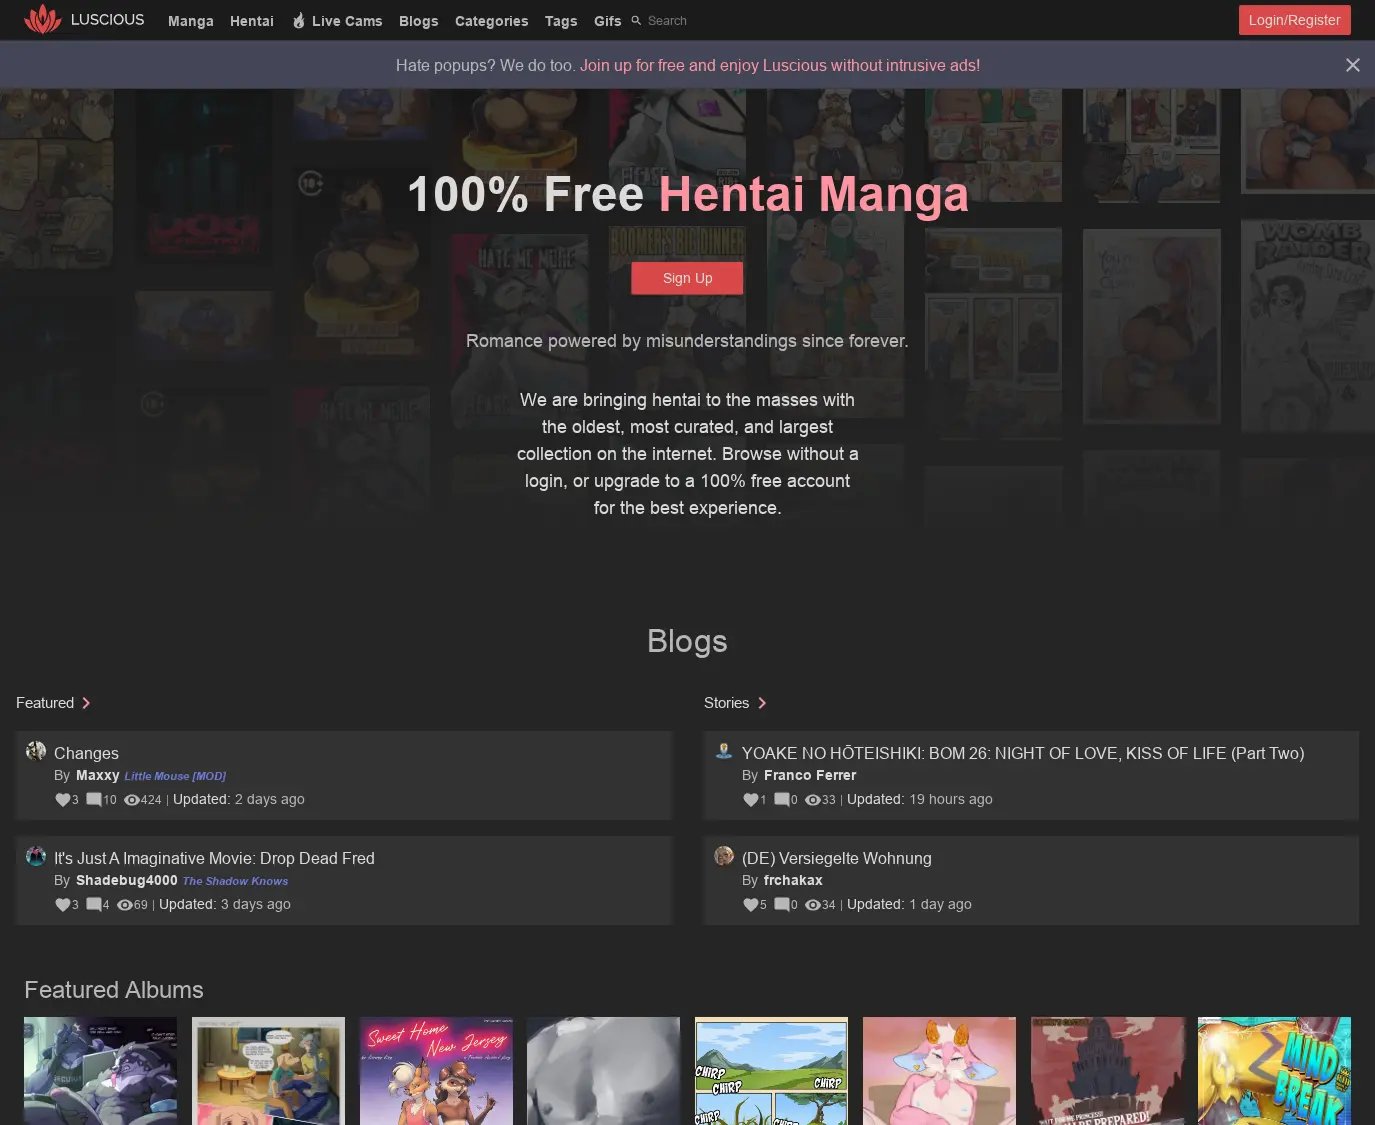Open the Categories navigation item

point(492,21)
